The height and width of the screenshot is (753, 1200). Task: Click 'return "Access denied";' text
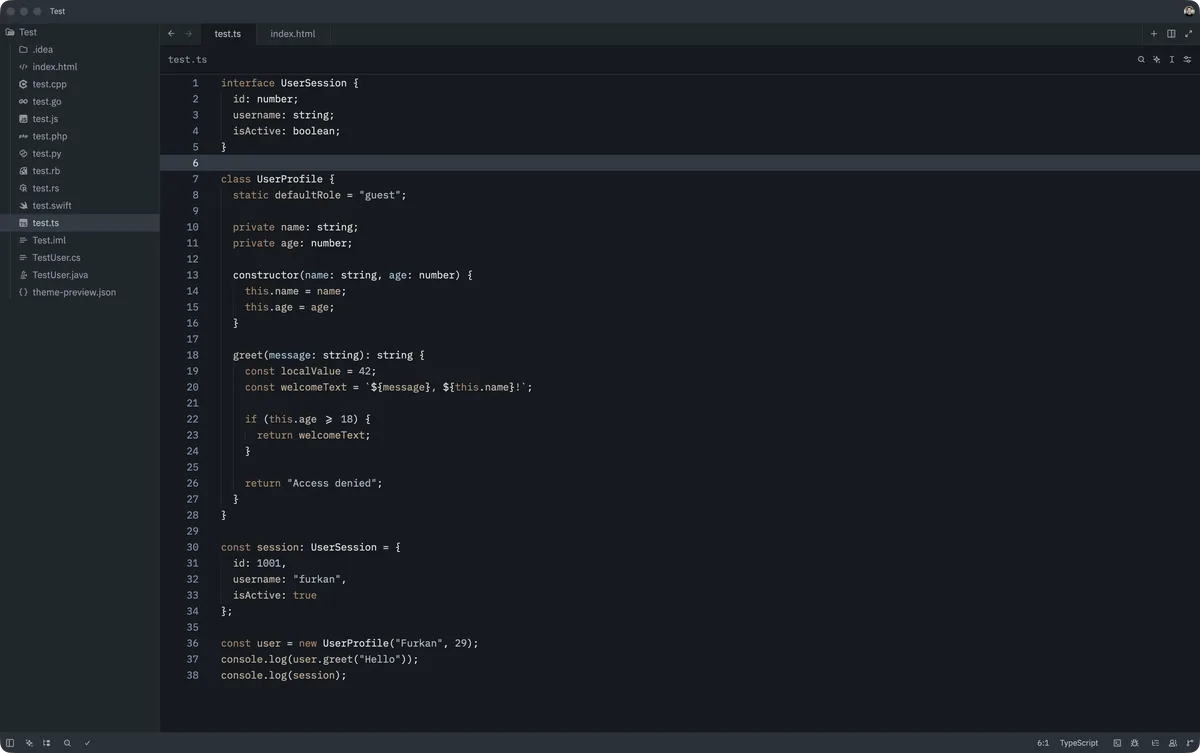[x=314, y=483]
